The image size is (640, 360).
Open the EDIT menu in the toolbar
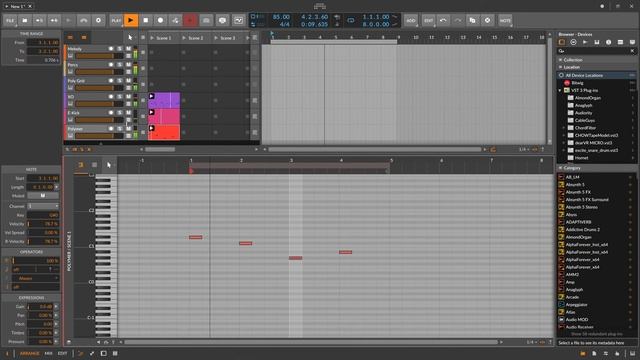[x=429, y=20]
